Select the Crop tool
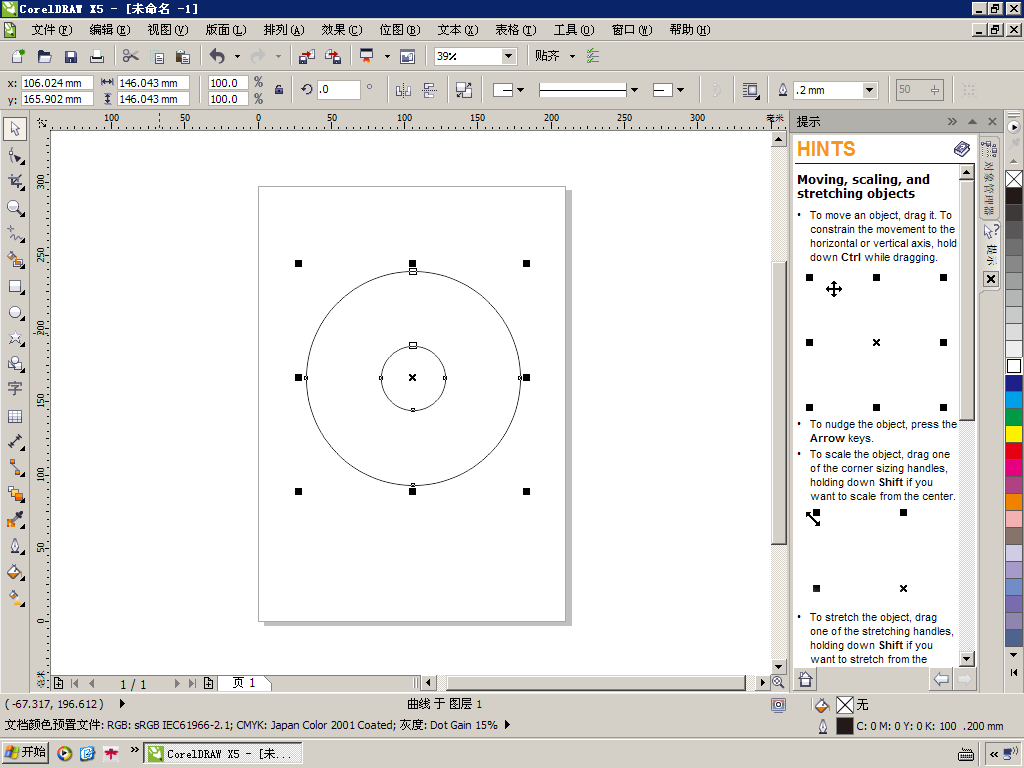 (x=15, y=182)
